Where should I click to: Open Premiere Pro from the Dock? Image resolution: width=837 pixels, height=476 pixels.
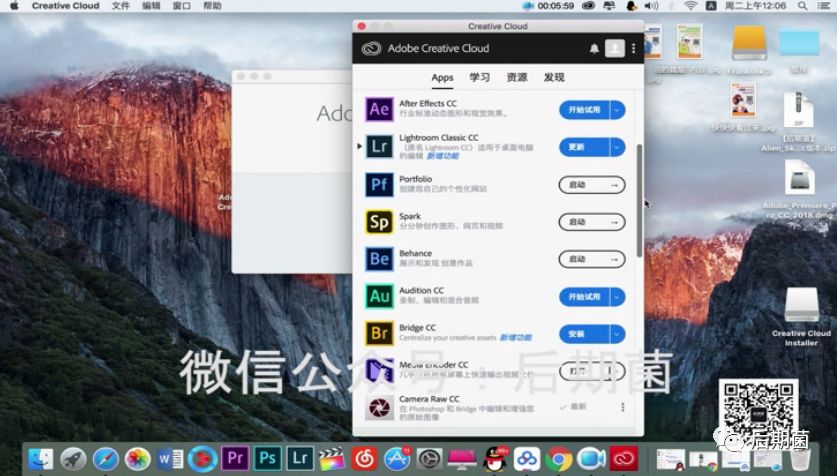[x=235, y=458]
